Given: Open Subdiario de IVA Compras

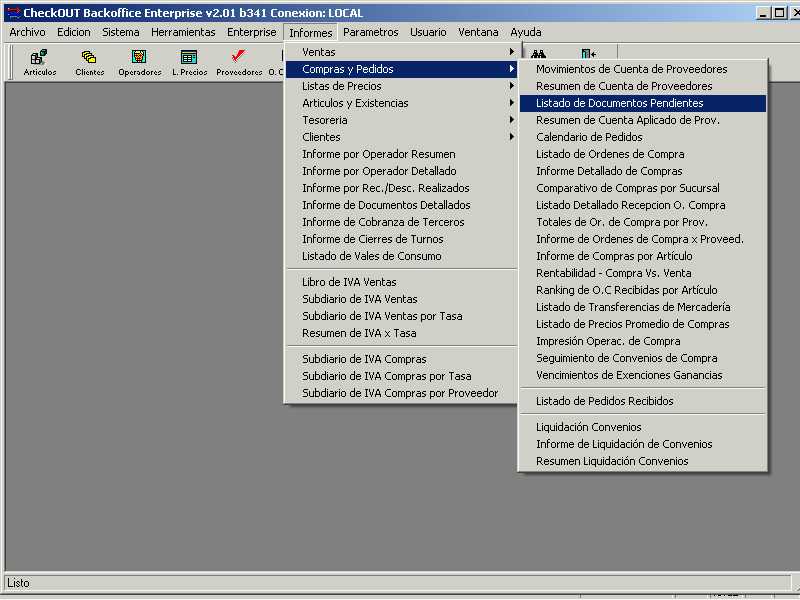Looking at the screenshot, I should point(401,359).
